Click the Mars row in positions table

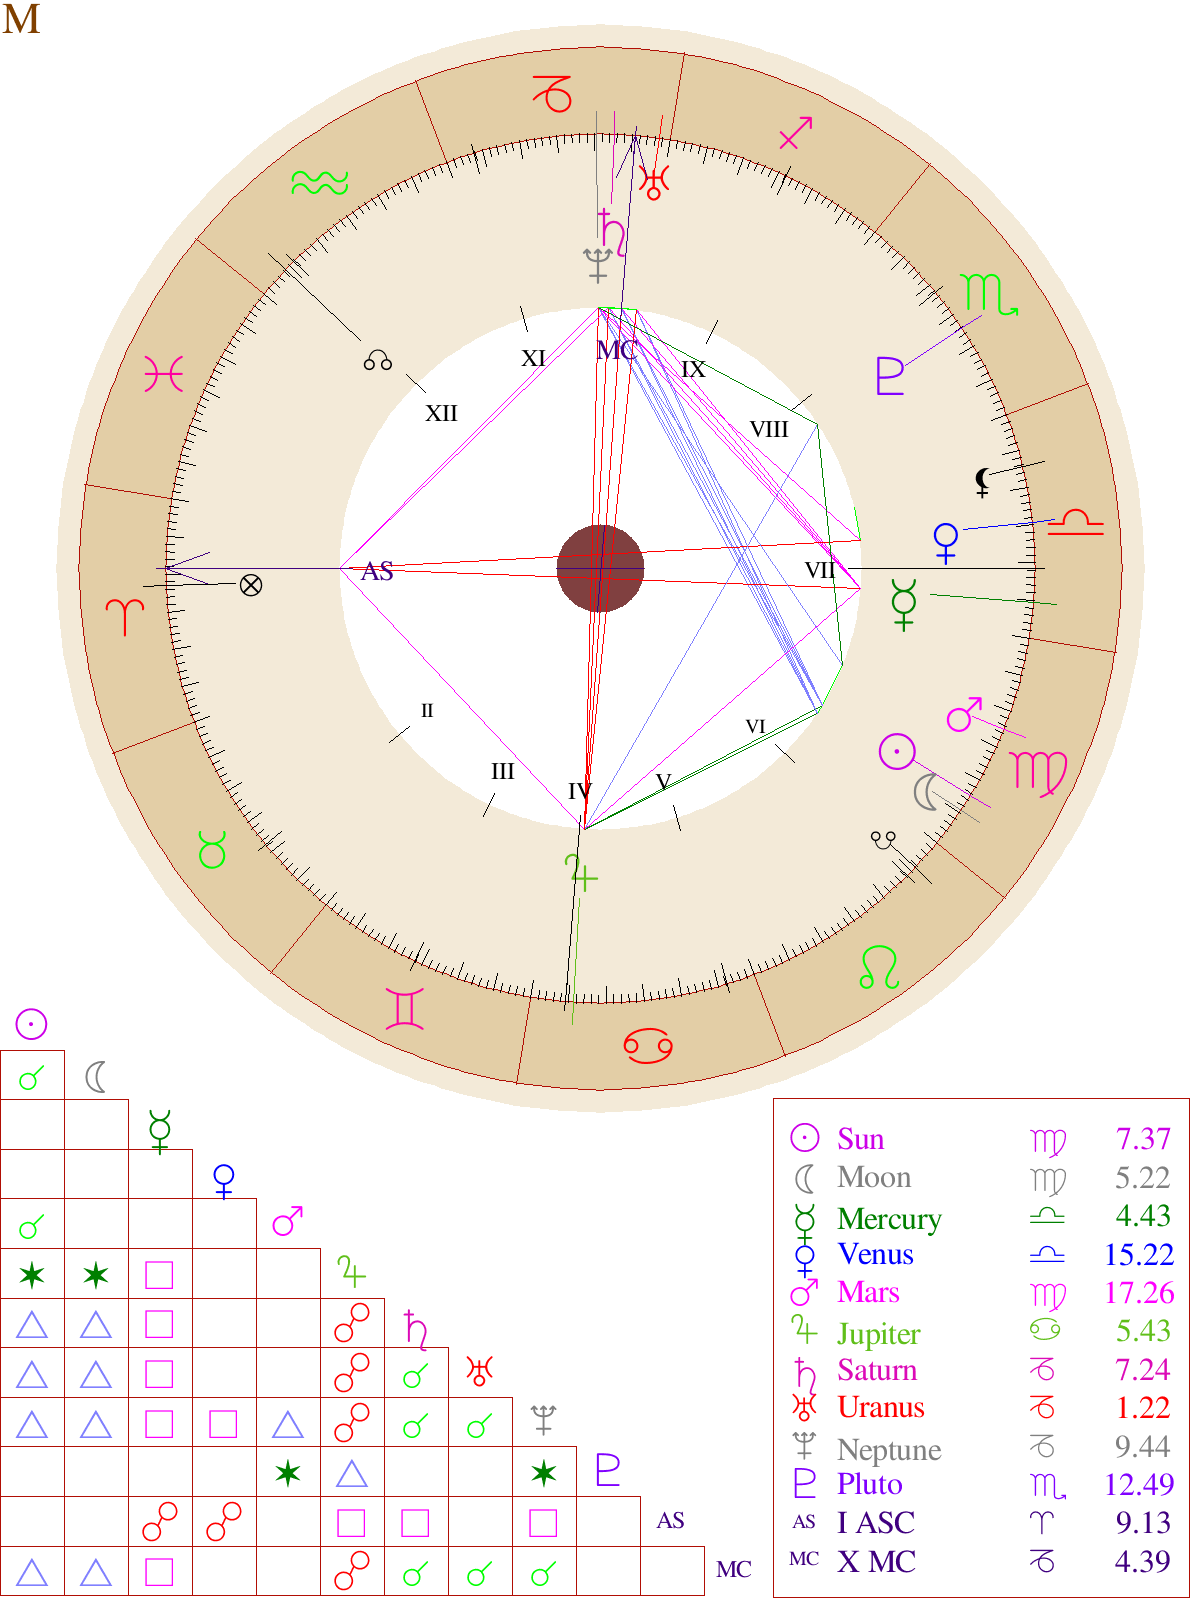(x=980, y=1293)
